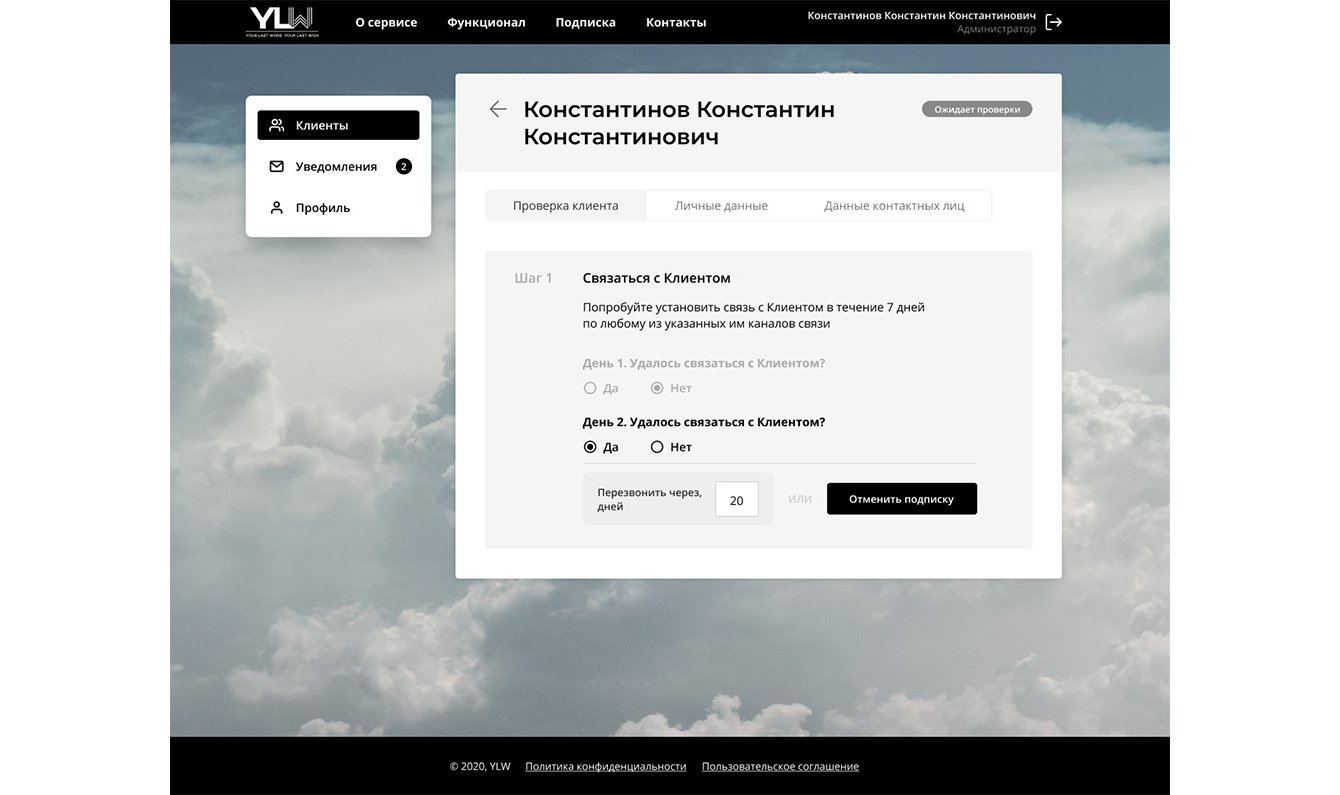The image size is (1340, 795).
Task: Click the © 2020, YLW footer text
Action: point(480,766)
